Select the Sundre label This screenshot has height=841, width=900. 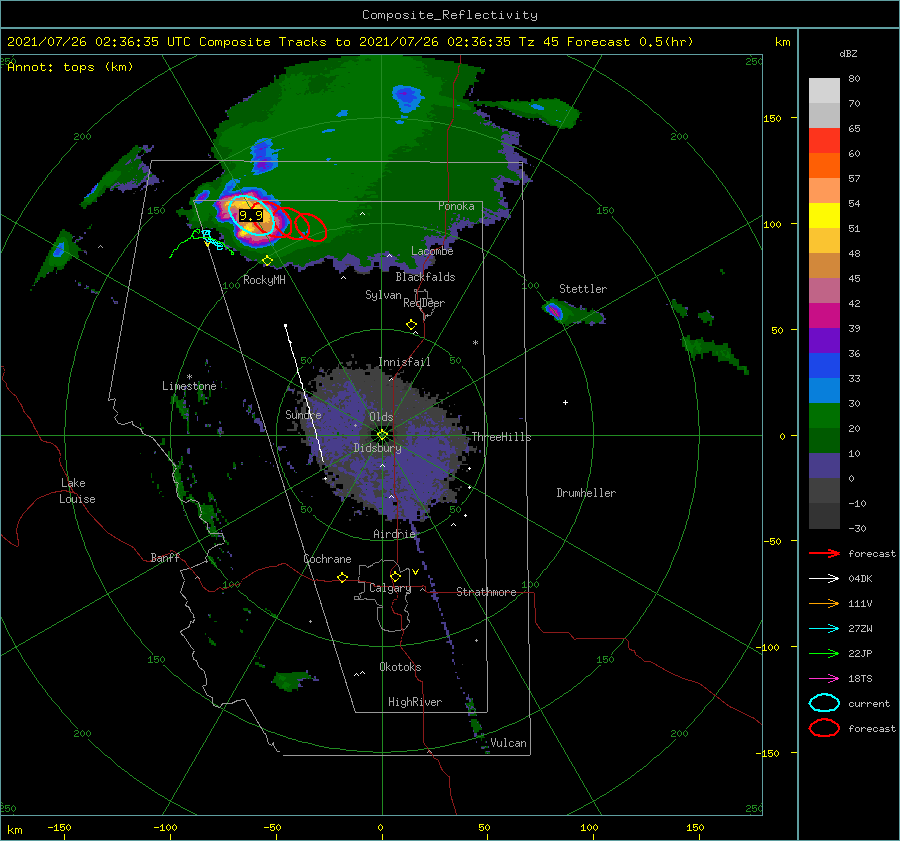303,414
